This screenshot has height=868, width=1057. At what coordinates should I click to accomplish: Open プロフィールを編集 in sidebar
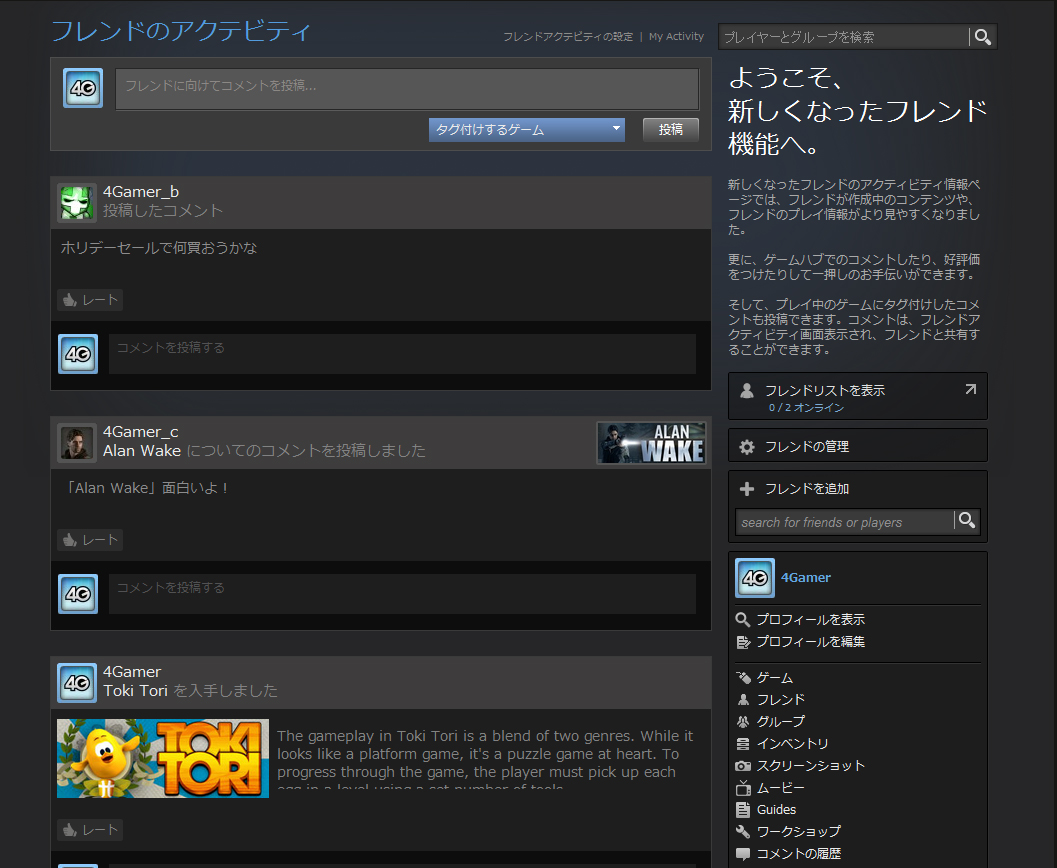coord(810,642)
